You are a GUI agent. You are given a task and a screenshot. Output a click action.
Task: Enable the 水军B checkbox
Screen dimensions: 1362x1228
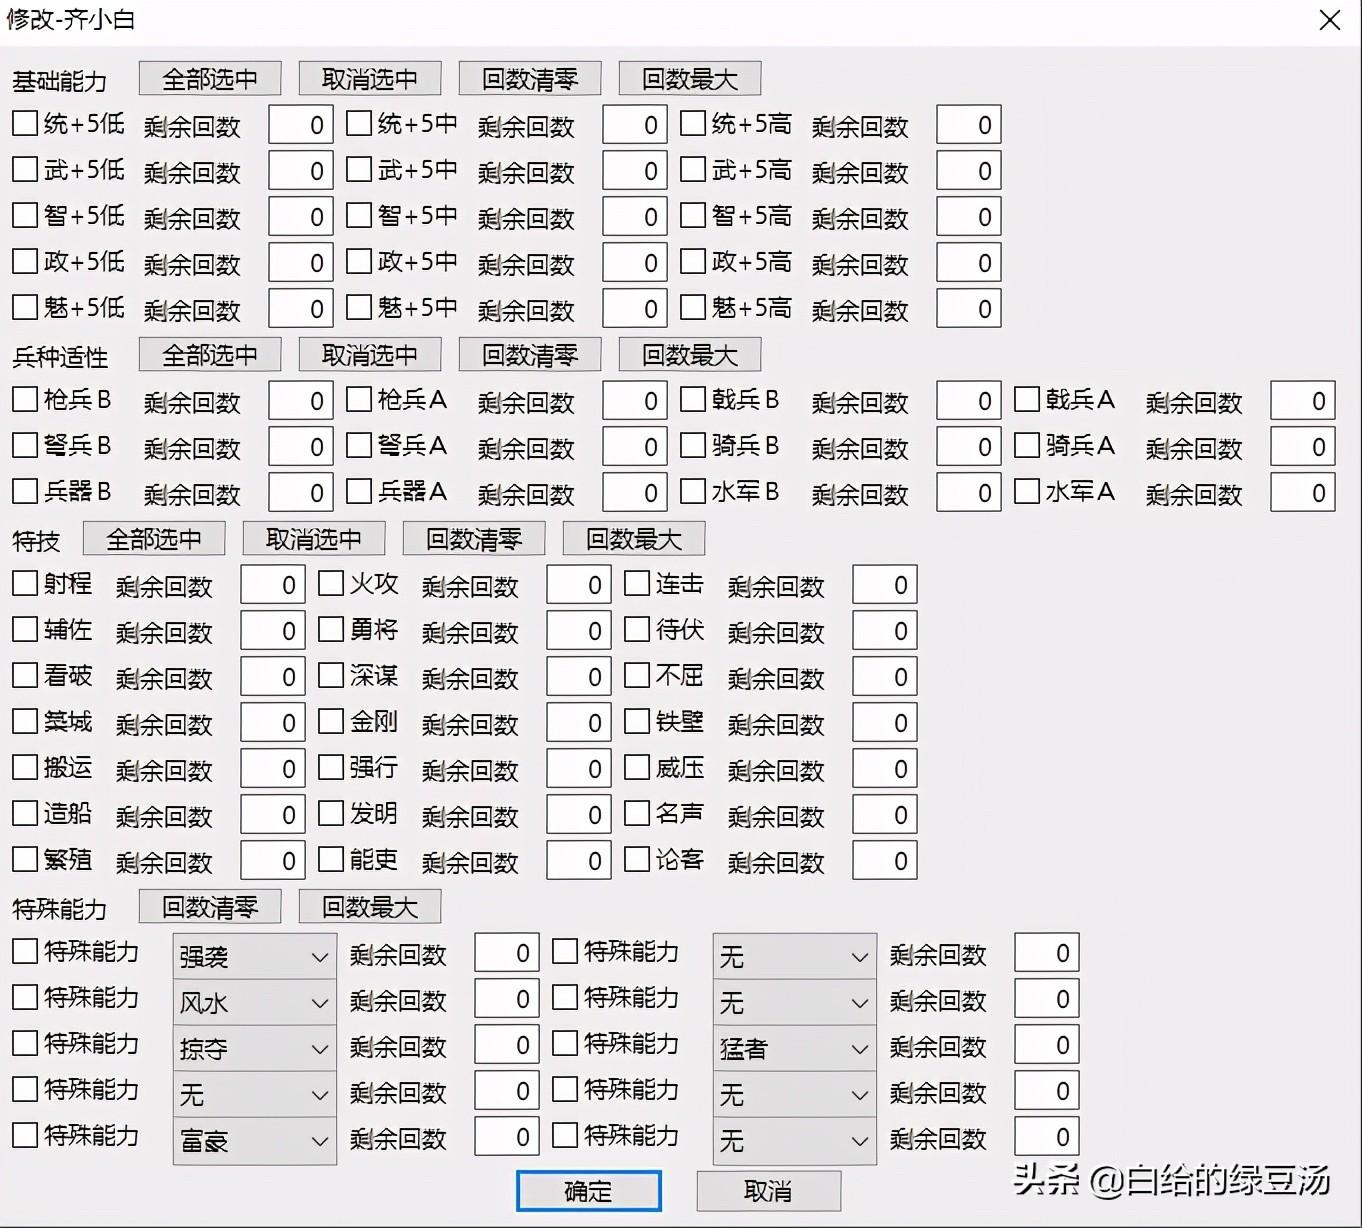(x=691, y=490)
